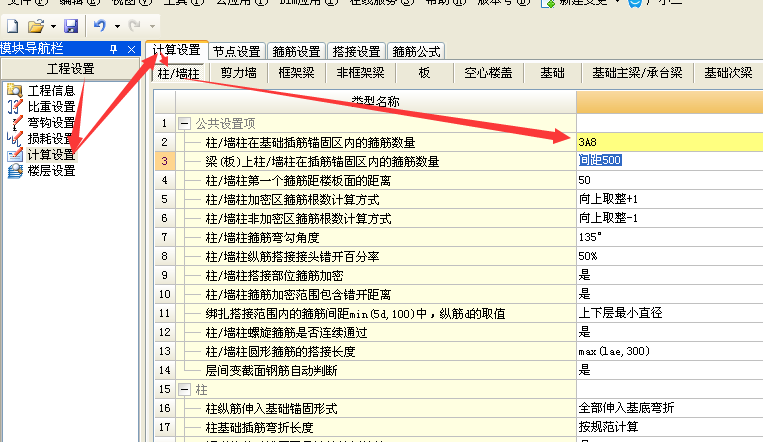The height and width of the screenshot is (442, 763).
Task: Select the 剪力墙 sub-tab
Action: pyautogui.click(x=238, y=73)
